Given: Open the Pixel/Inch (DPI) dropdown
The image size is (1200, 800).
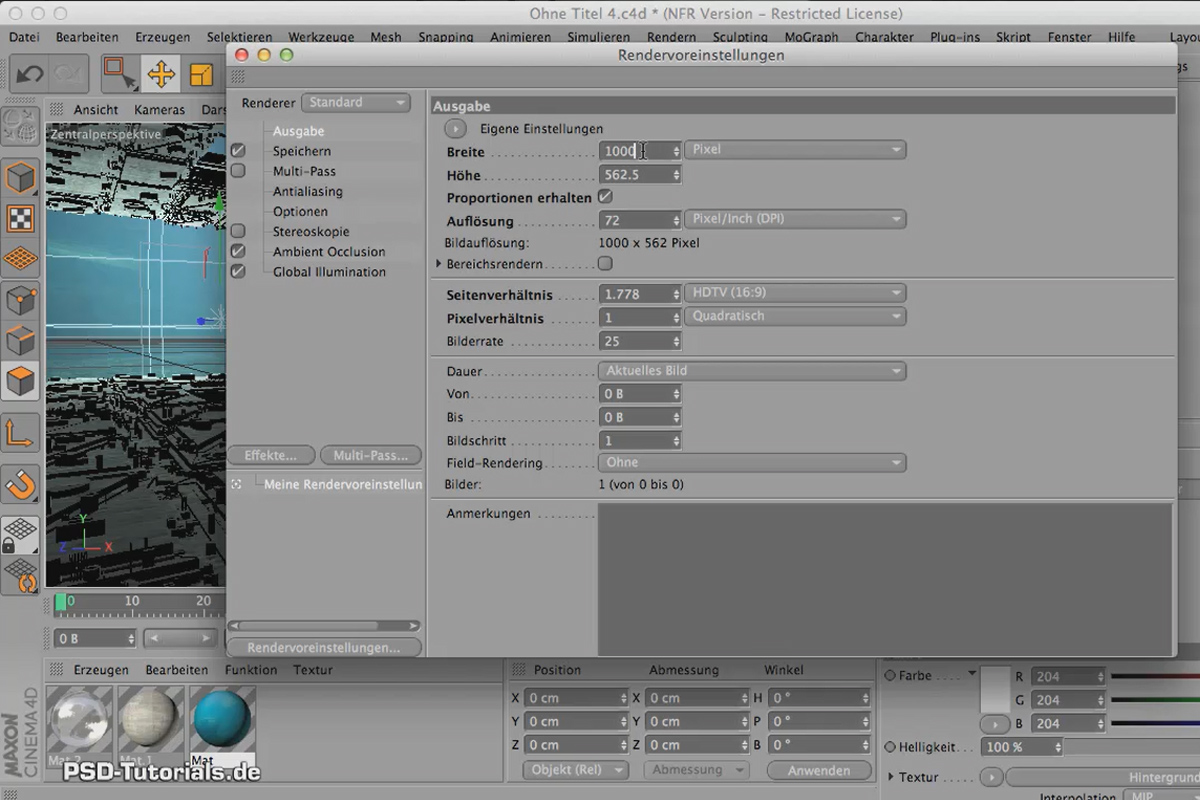Looking at the screenshot, I should (796, 219).
